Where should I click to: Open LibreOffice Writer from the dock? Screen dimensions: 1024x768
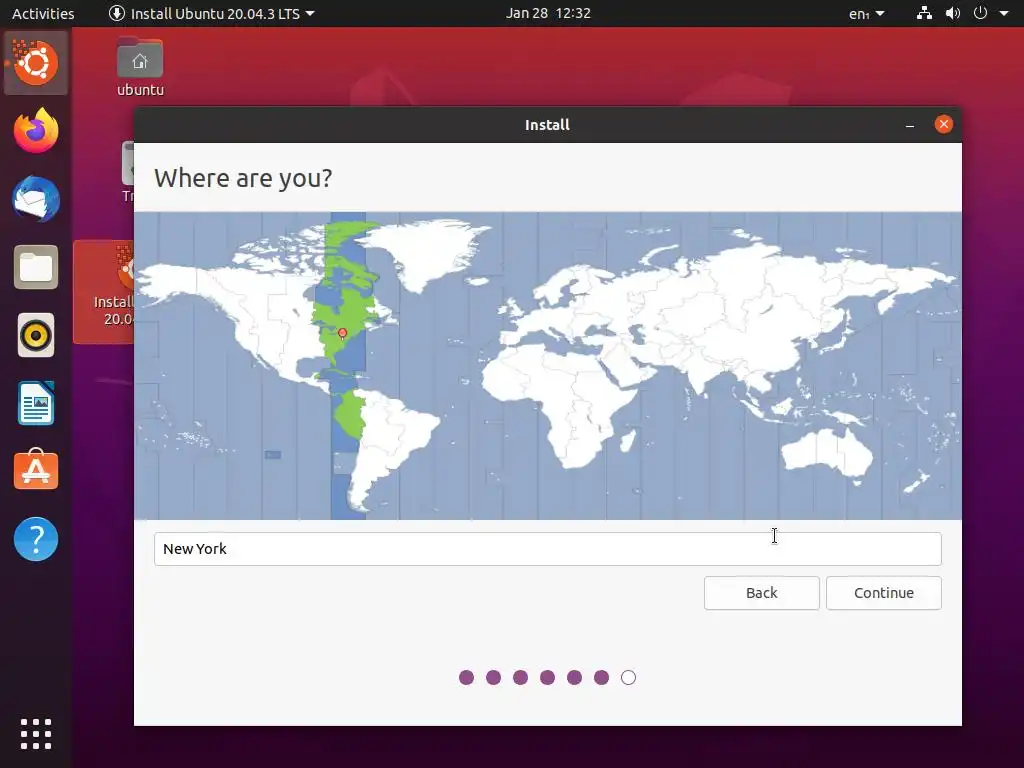tap(36, 404)
